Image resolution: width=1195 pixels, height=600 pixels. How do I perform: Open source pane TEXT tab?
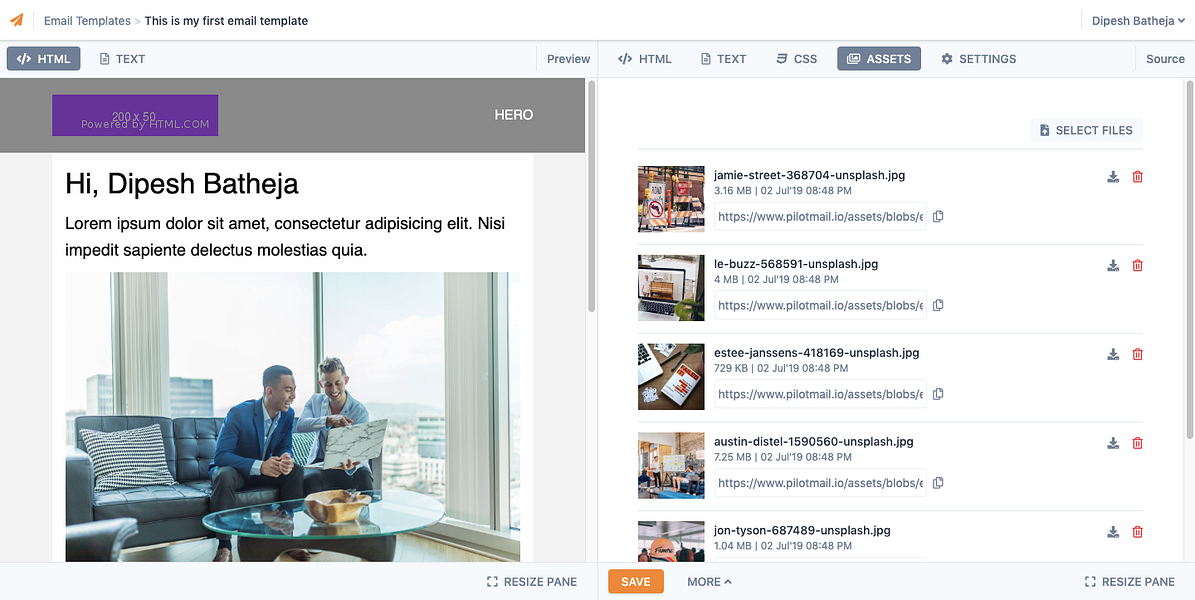[723, 59]
